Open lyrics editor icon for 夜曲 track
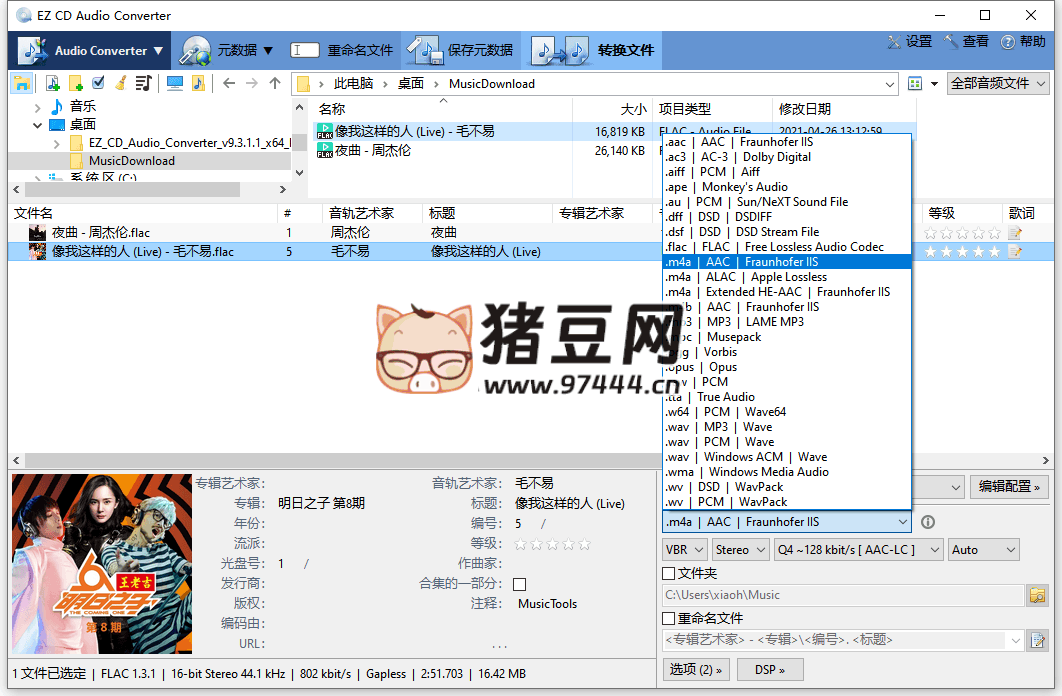 [1016, 232]
